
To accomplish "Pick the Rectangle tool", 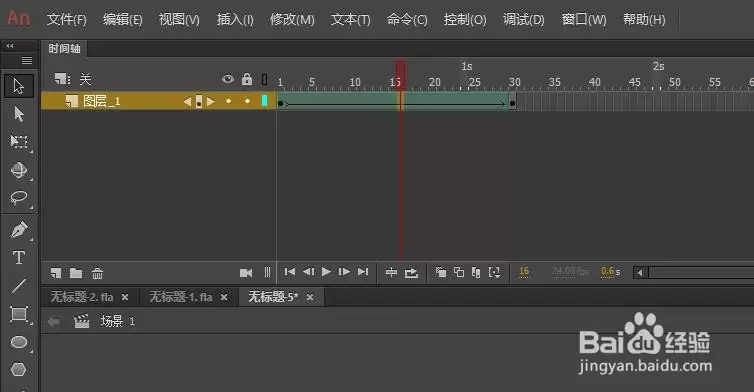I will 19,314.
